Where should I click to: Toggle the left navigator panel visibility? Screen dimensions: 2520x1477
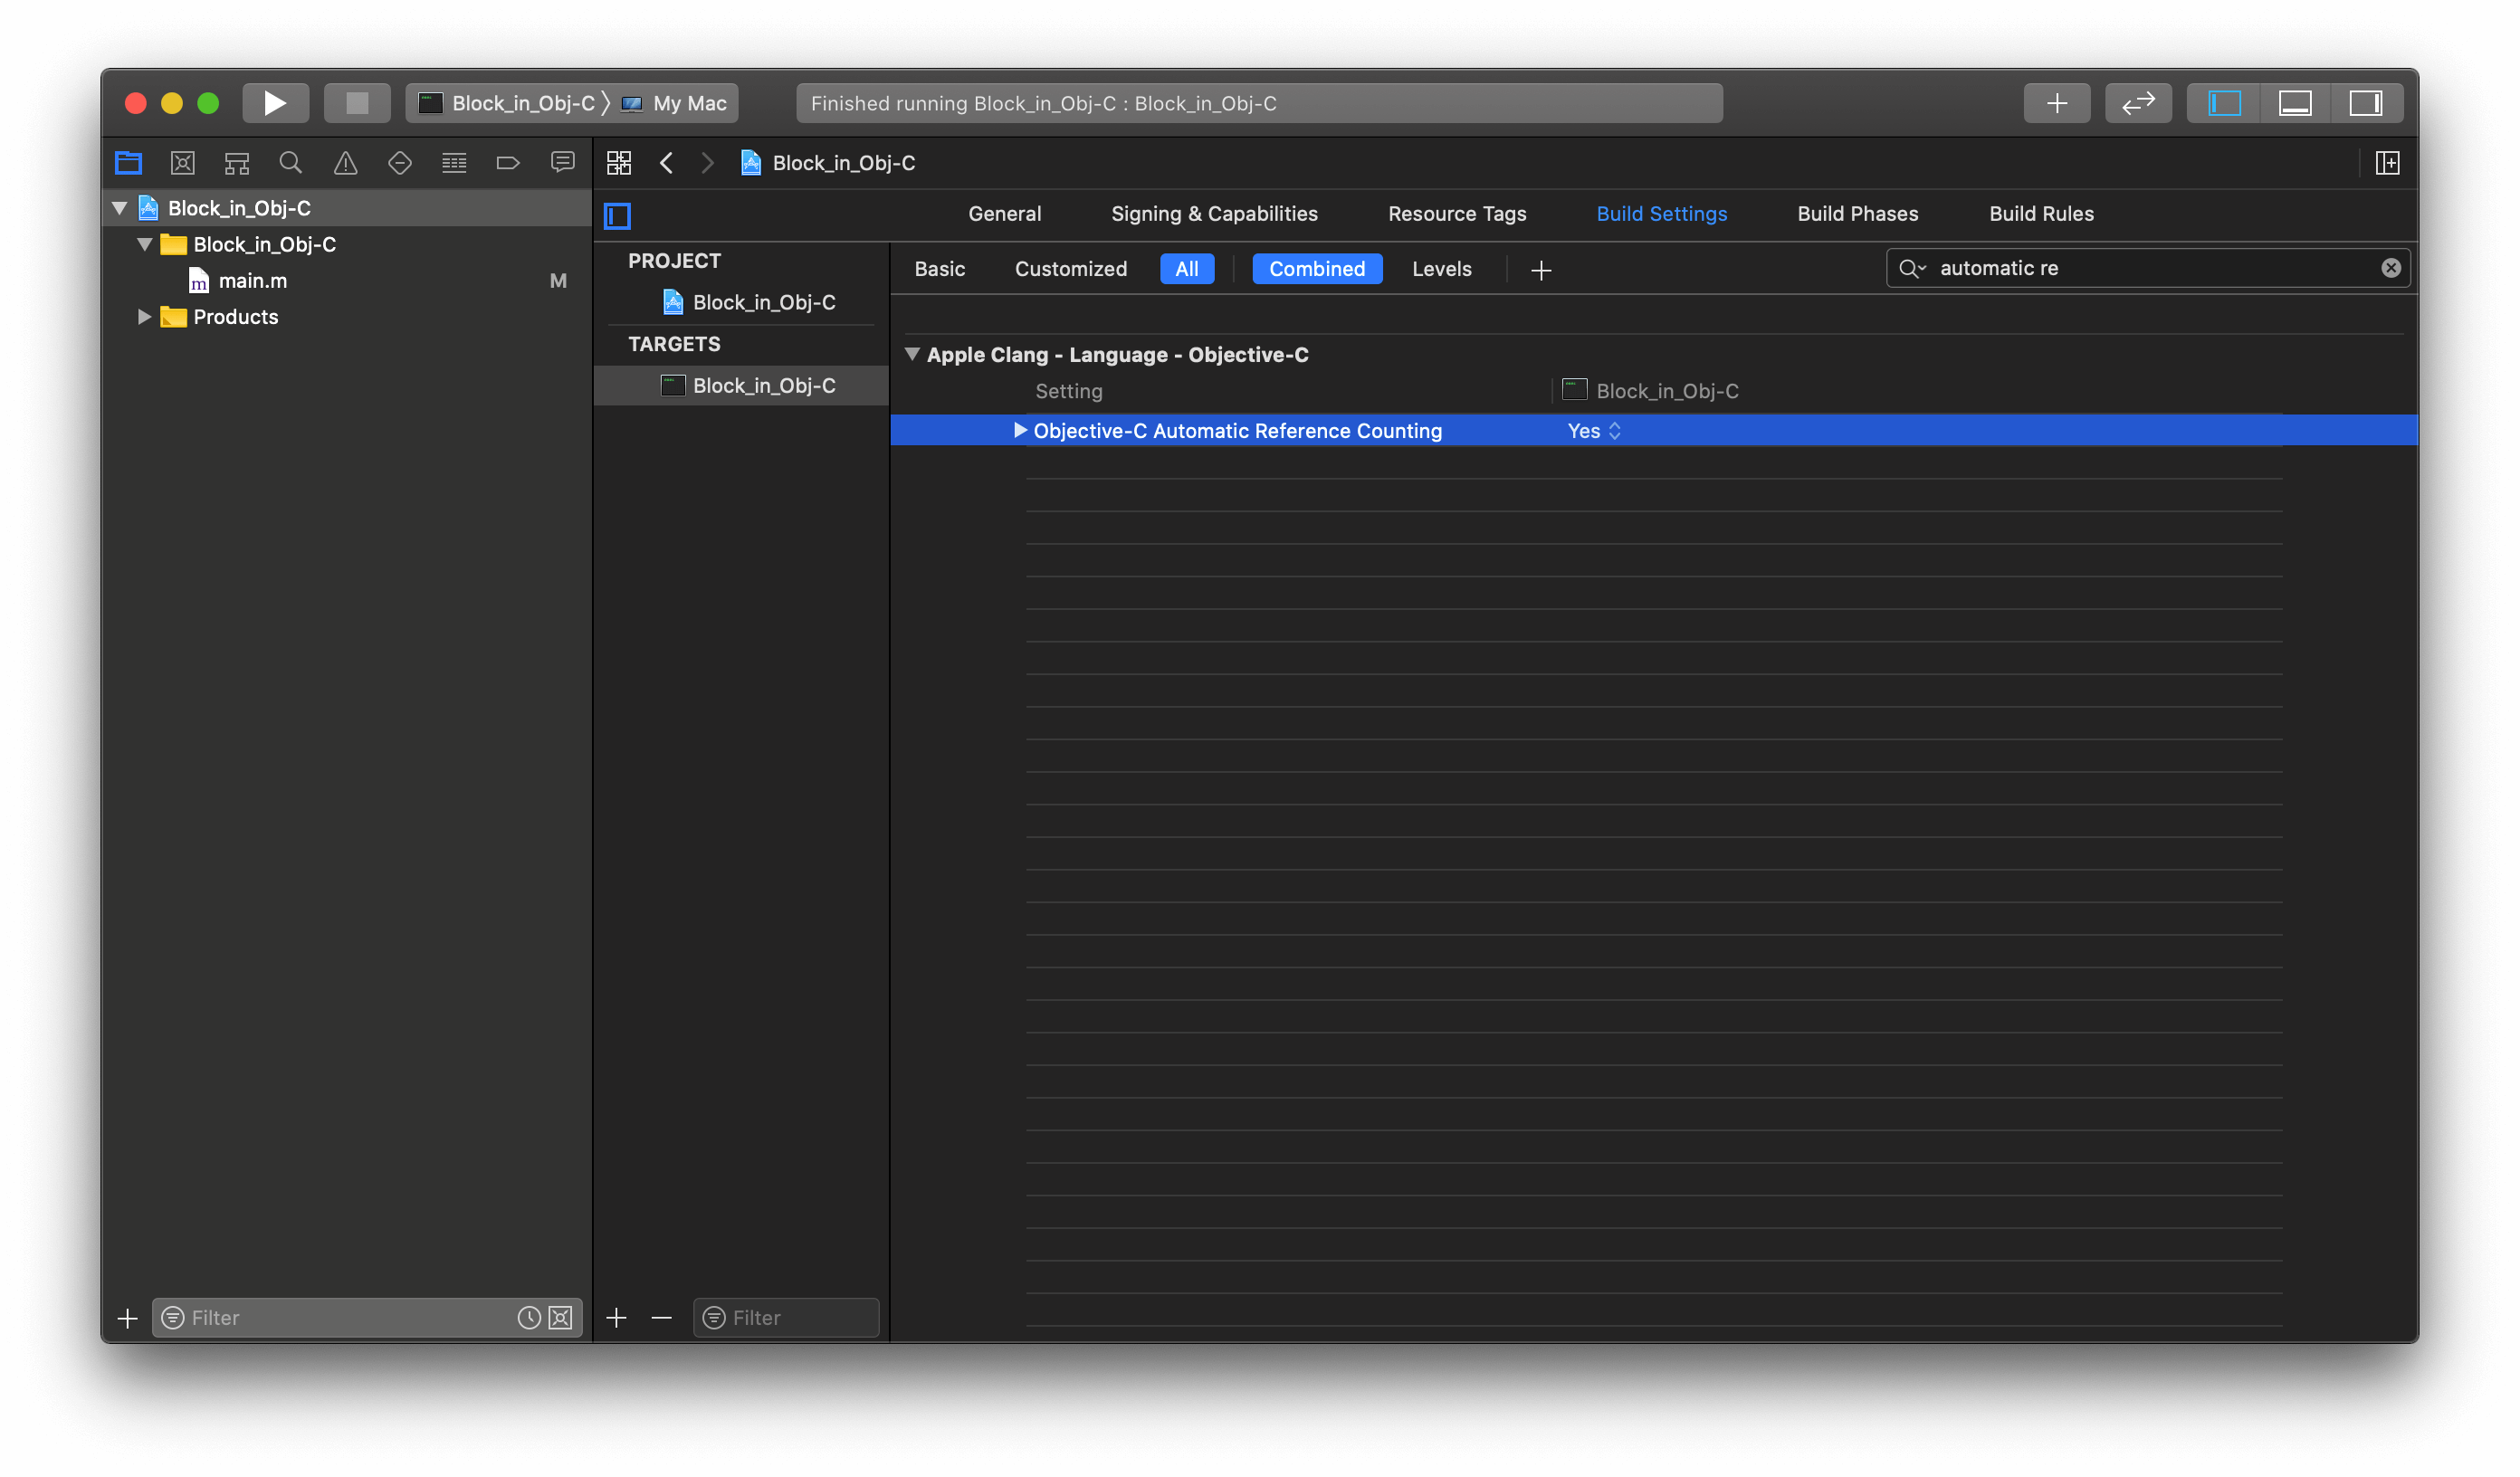[2224, 103]
